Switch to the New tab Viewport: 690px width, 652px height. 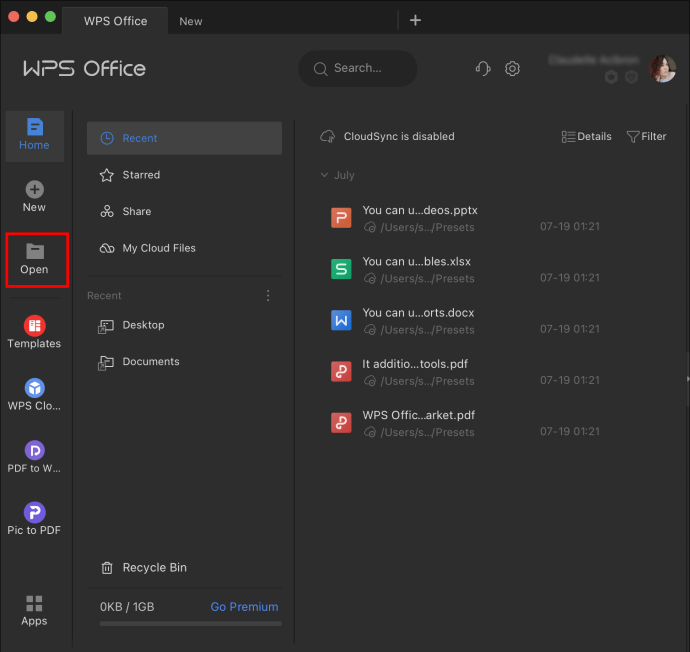(x=191, y=21)
